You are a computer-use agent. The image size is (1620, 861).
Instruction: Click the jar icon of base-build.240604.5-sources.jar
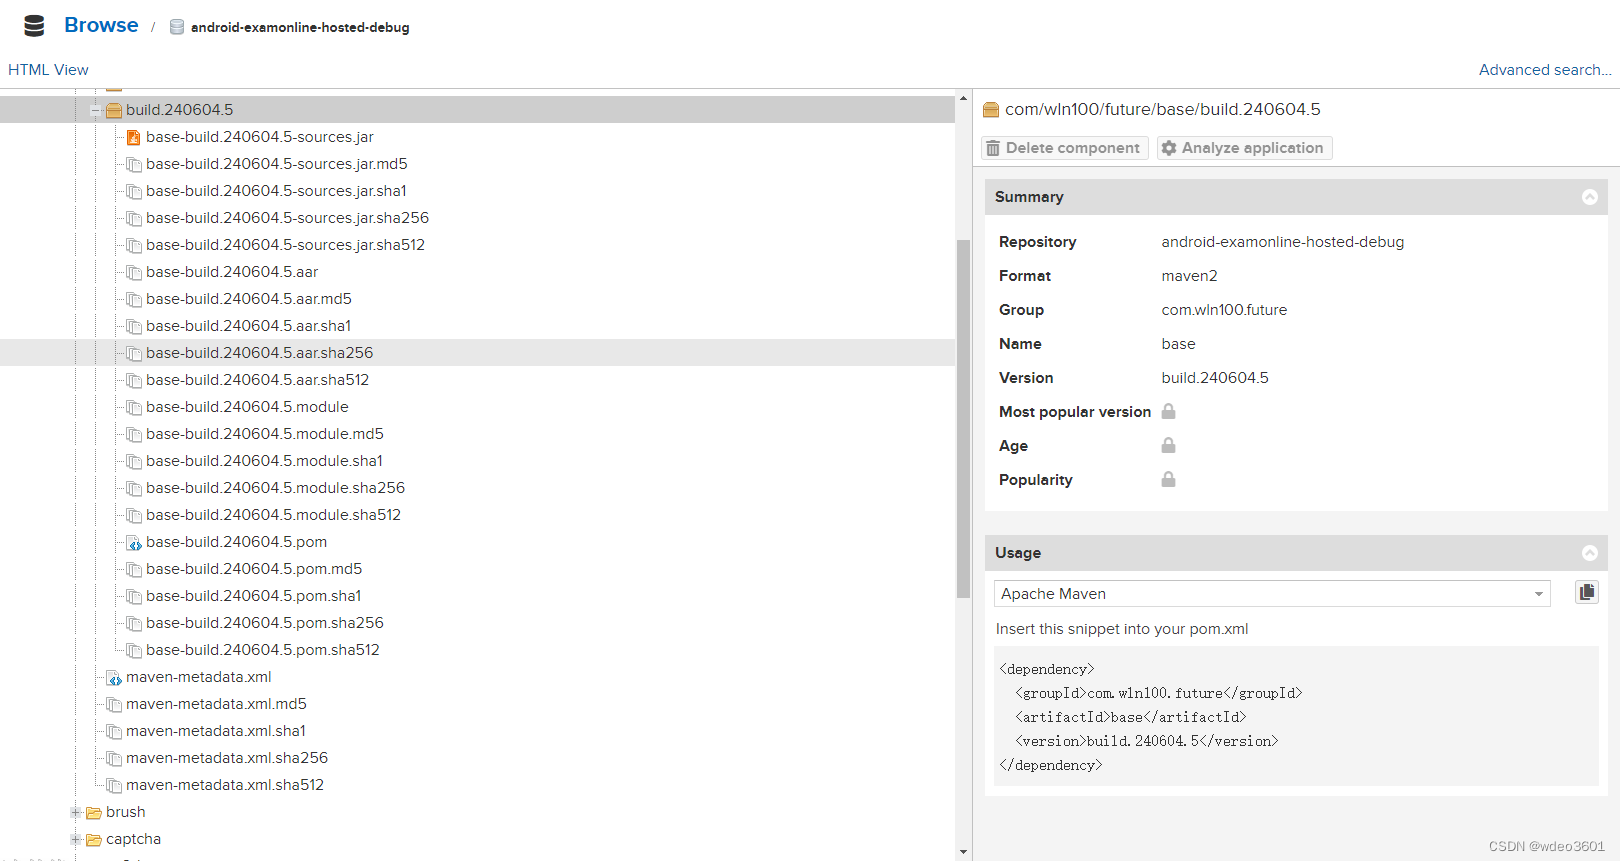click(x=134, y=137)
